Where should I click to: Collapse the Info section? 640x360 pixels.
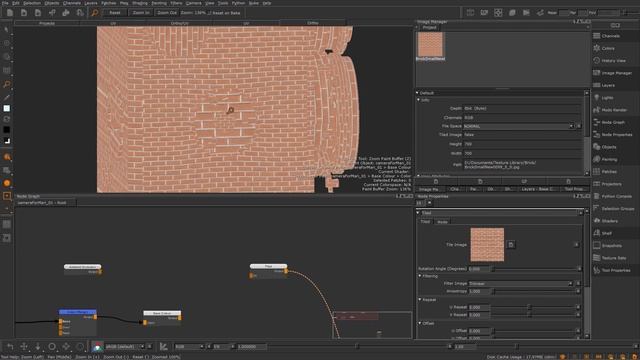tap(419, 100)
